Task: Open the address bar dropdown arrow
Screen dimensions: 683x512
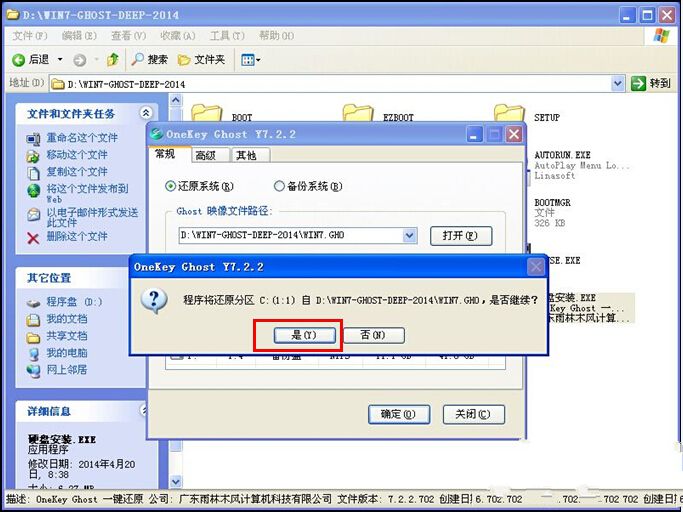Action: tap(618, 84)
